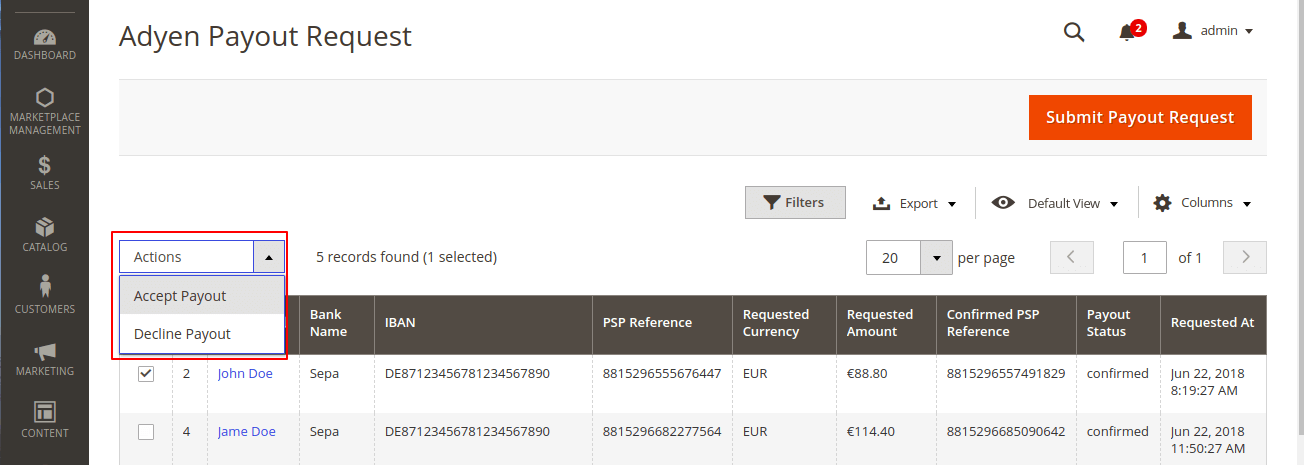Open the Export dropdown

(x=915, y=203)
